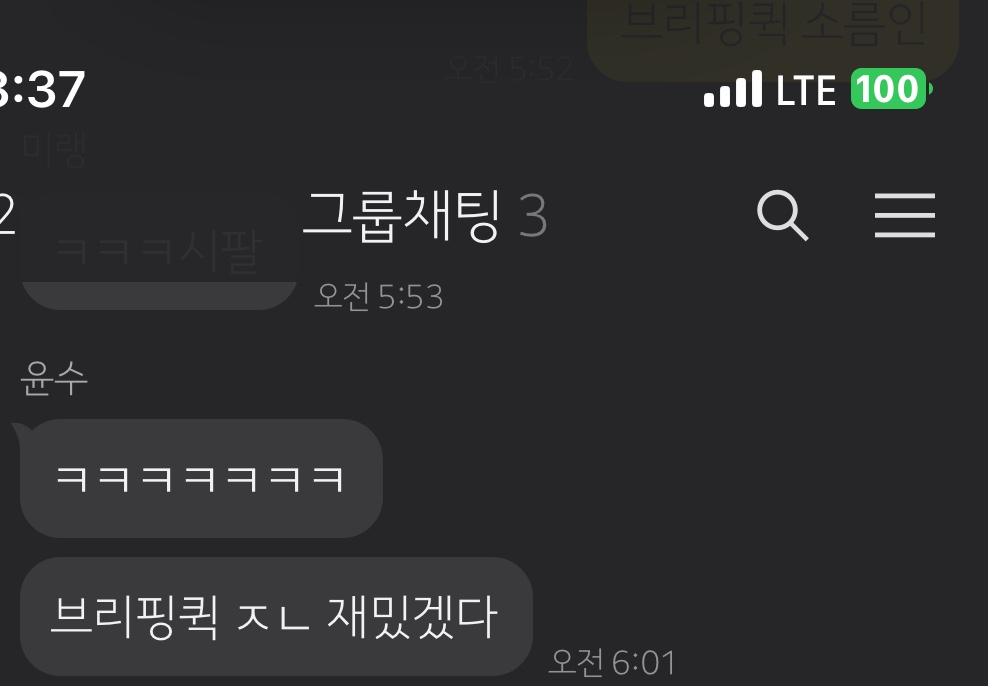
Task: Open sender 윤수's profile name
Action: point(54,379)
